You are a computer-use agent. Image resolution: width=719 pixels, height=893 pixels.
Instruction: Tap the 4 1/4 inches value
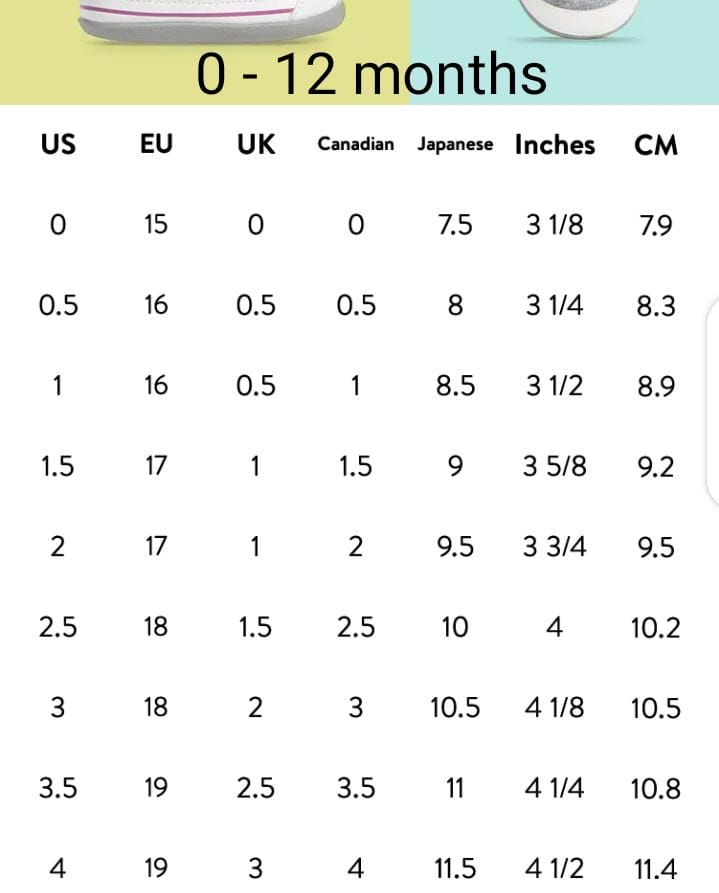(555, 789)
